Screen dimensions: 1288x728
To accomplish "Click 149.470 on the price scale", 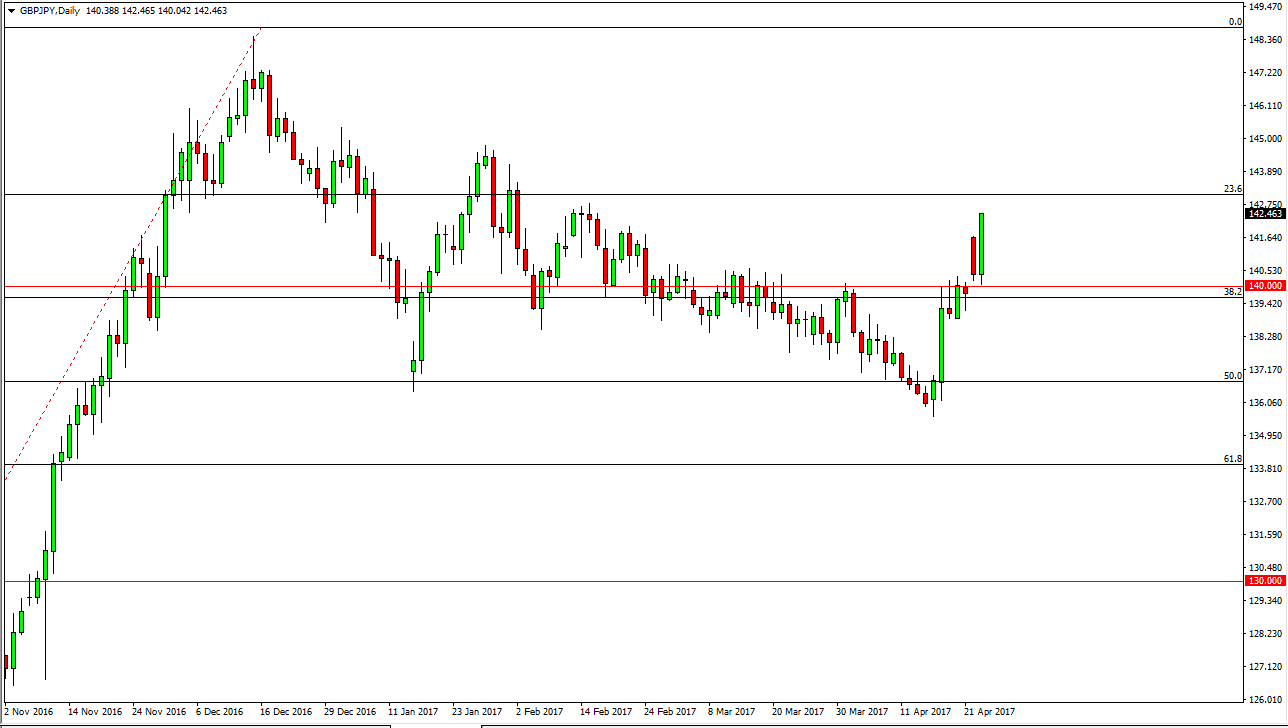I will click(1265, 6).
